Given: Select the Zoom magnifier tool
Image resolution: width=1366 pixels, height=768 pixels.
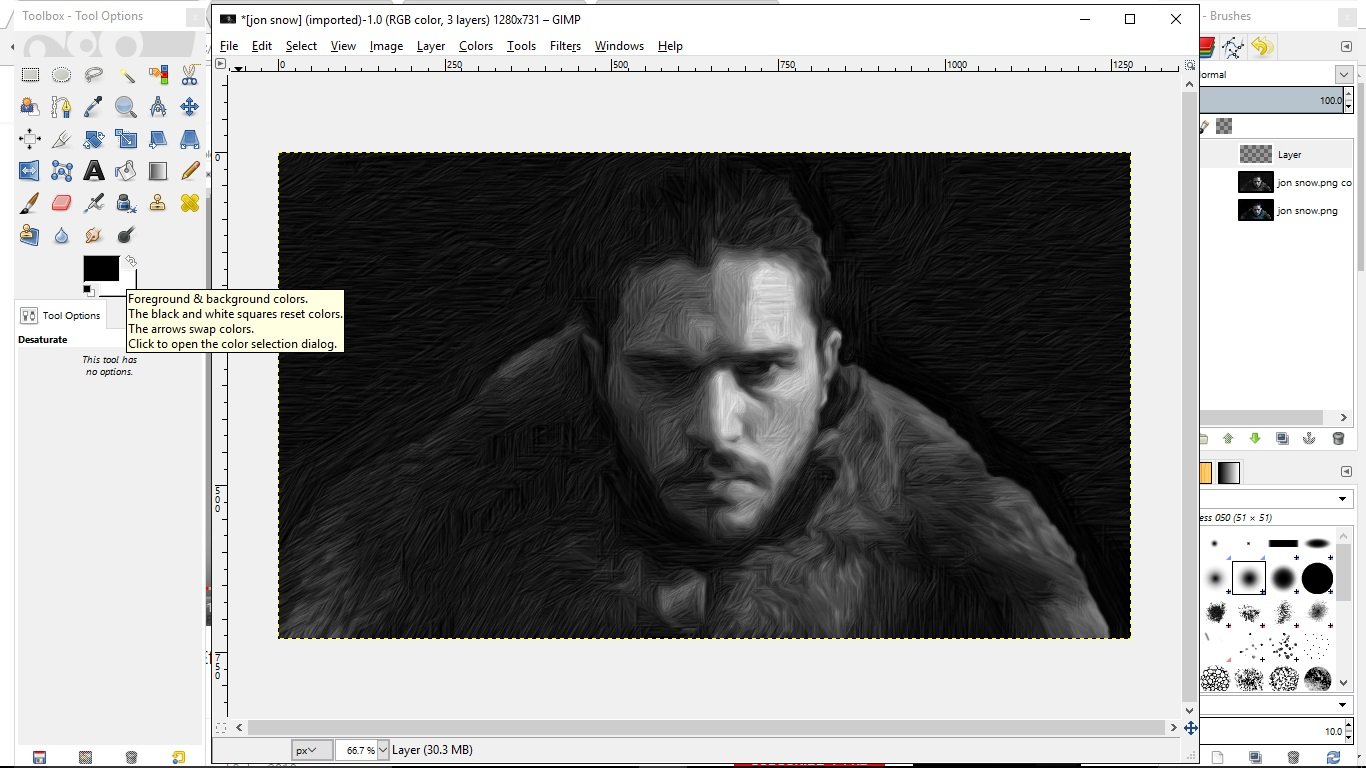Looking at the screenshot, I should (126, 107).
